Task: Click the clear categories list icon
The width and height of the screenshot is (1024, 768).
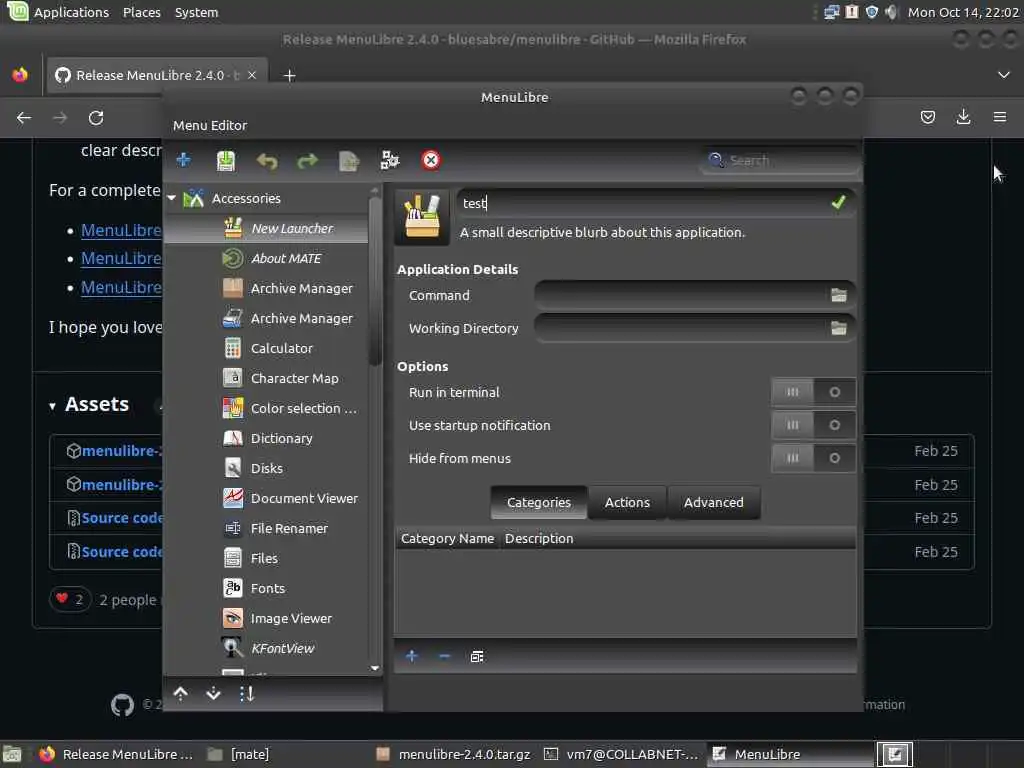Action: (x=477, y=656)
